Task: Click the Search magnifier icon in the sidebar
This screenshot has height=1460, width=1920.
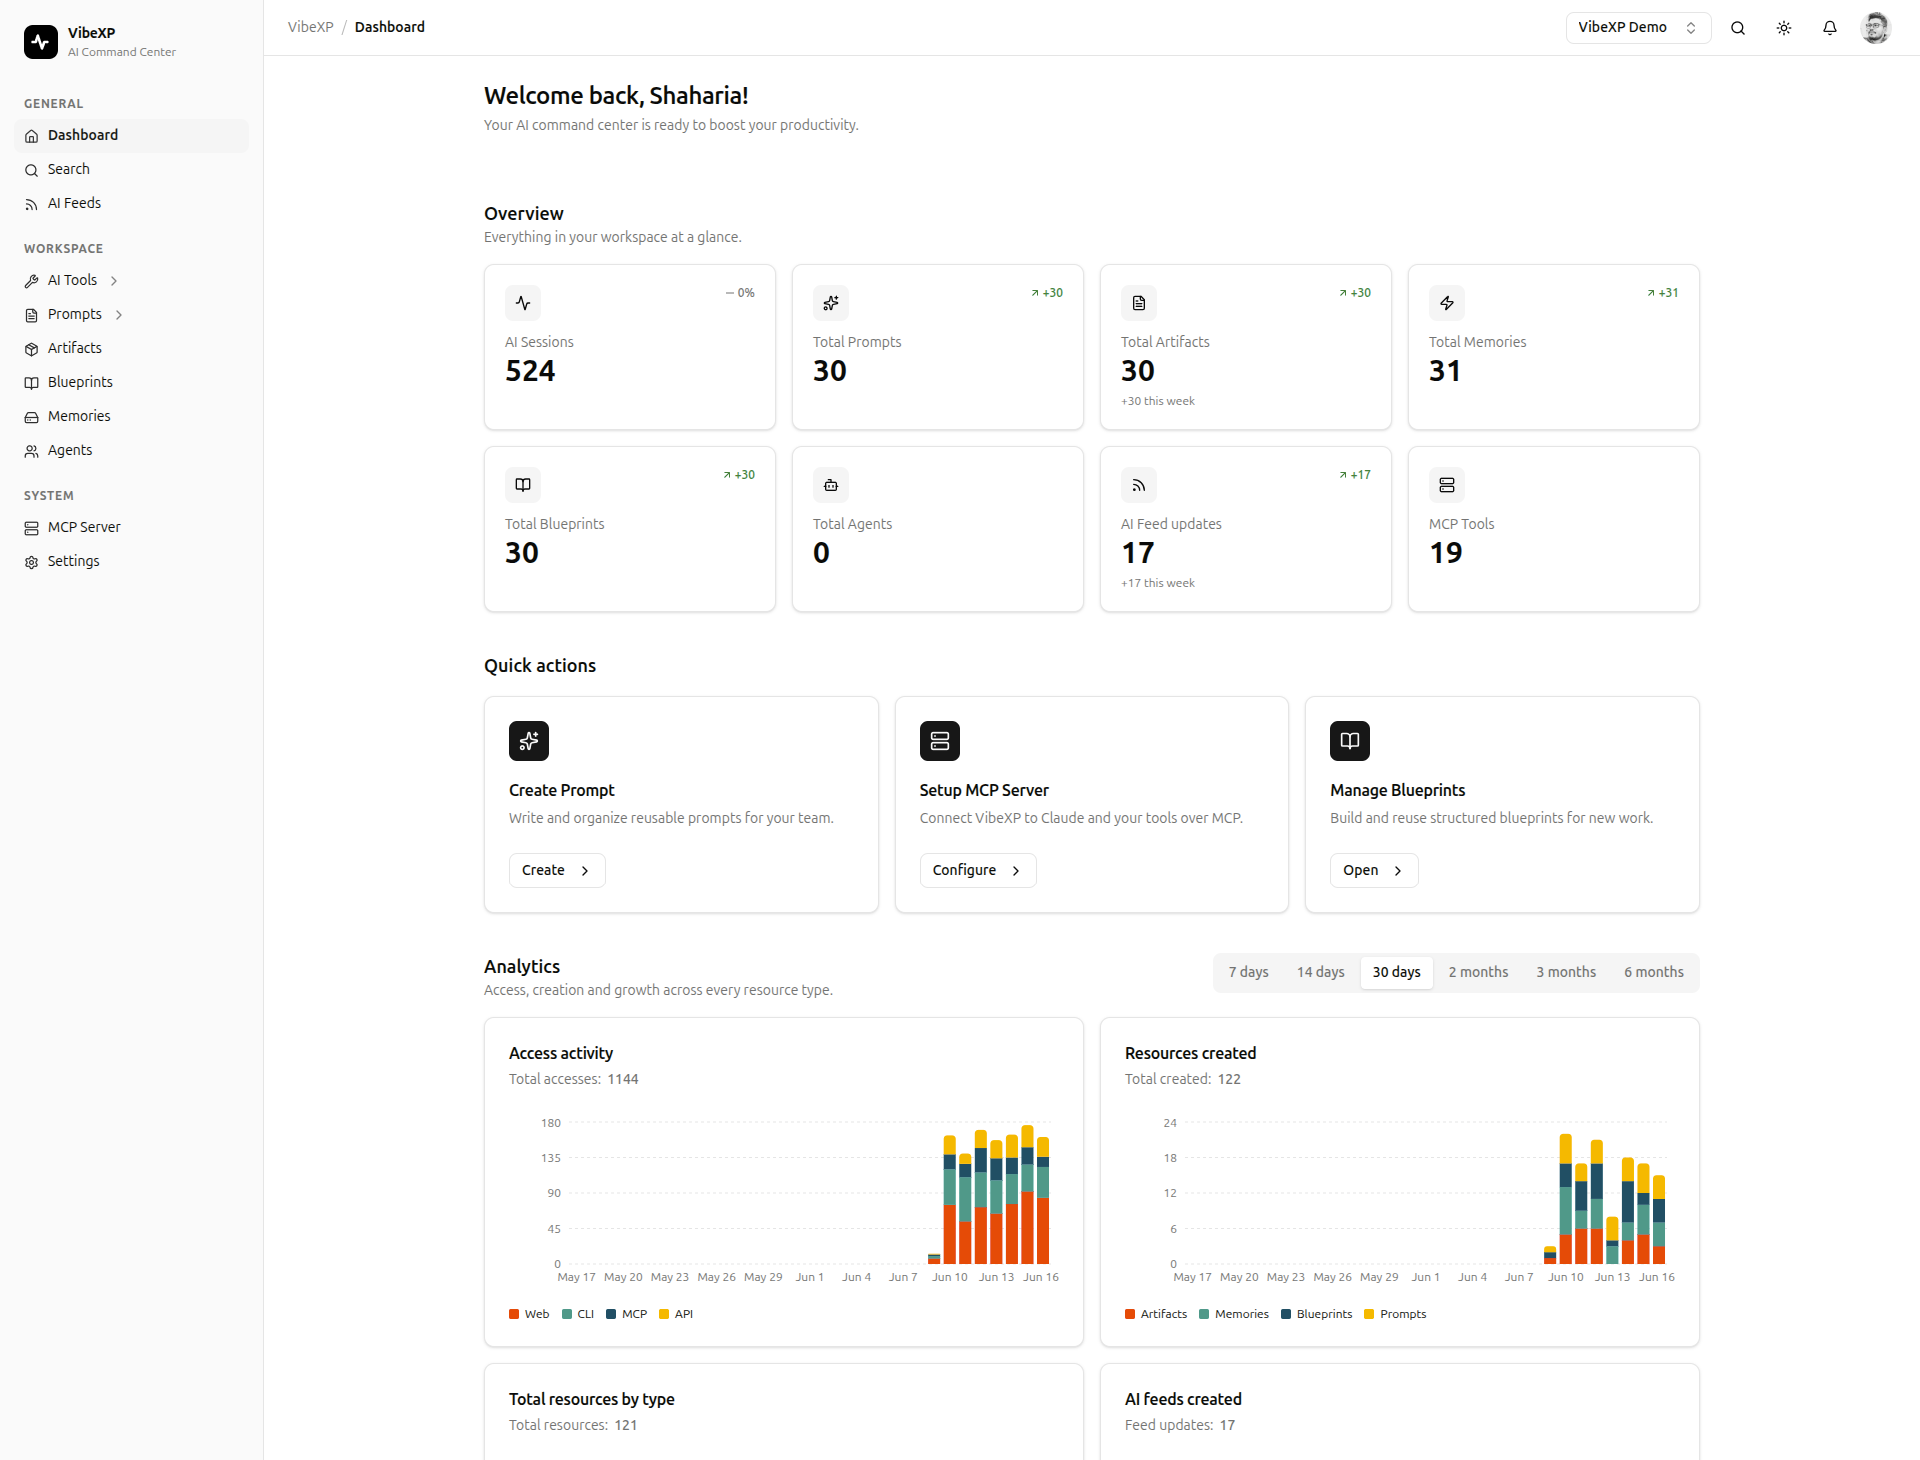Action: tap(32, 170)
